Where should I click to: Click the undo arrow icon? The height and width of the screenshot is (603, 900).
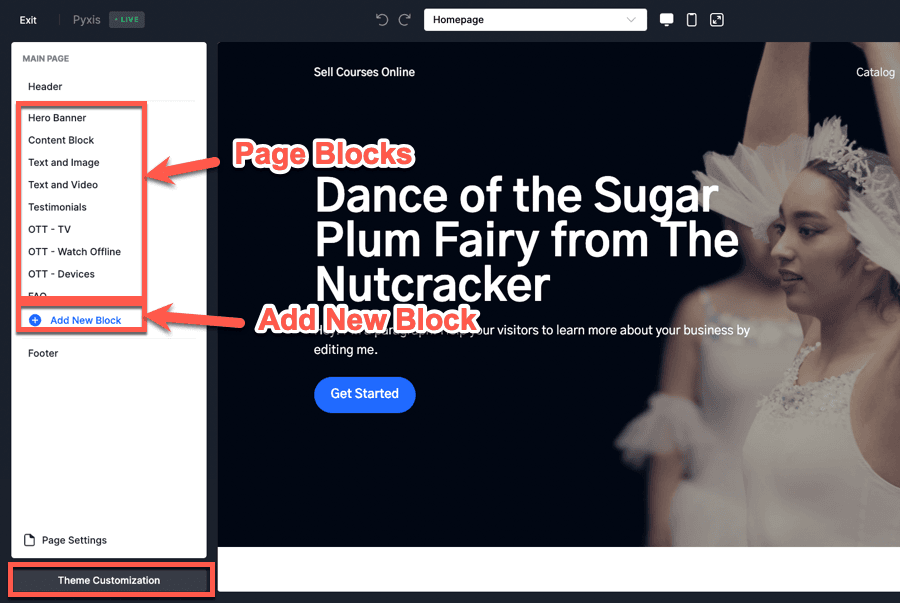(x=382, y=20)
